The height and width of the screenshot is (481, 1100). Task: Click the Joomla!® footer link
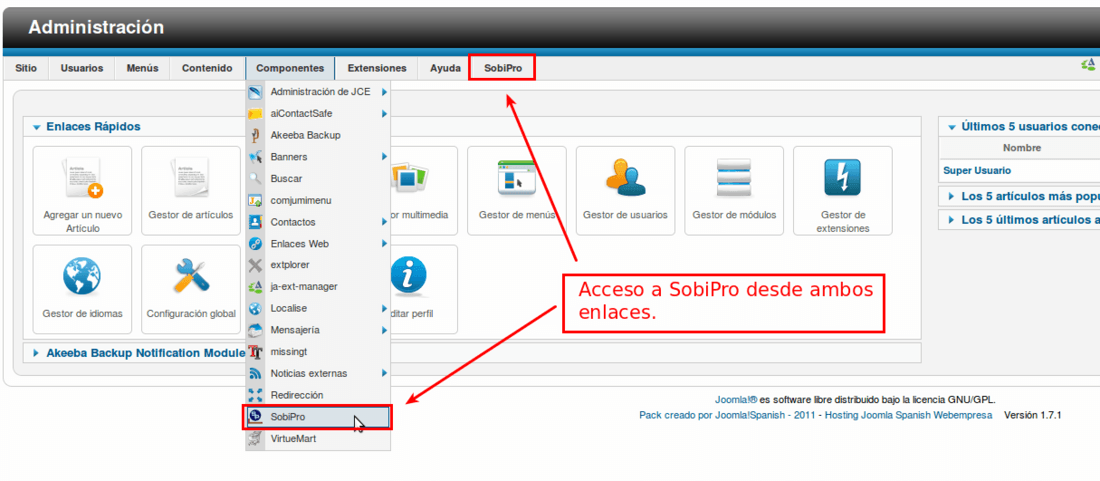(736, 400)
